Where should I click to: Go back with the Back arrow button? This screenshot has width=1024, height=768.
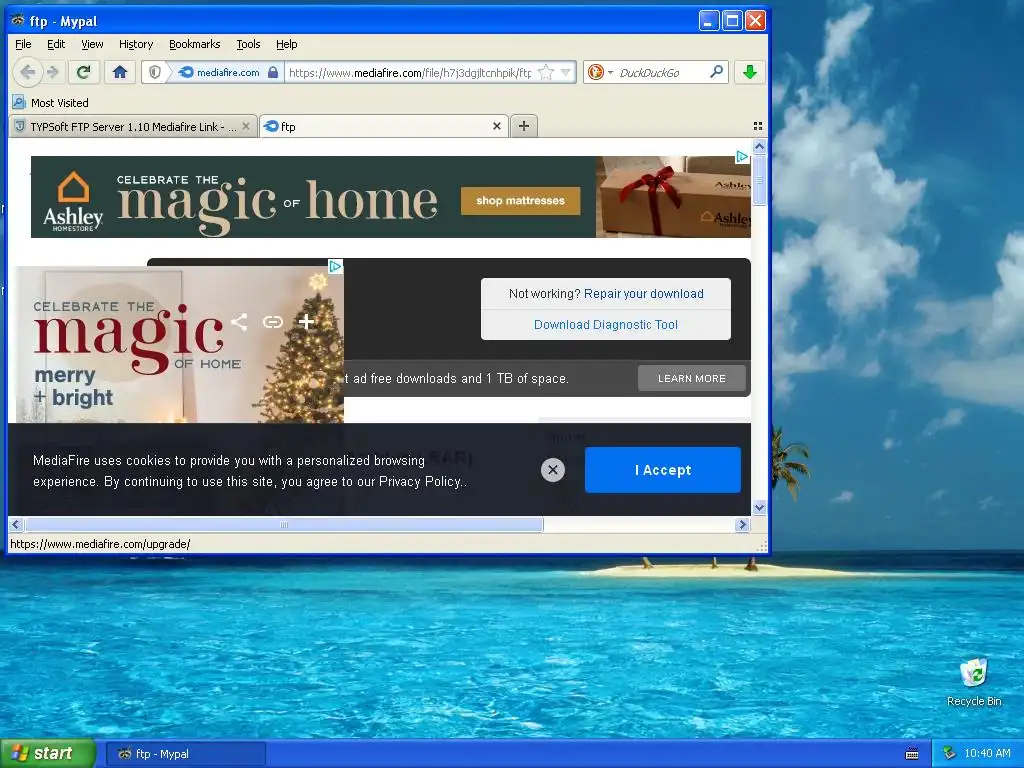27,72
